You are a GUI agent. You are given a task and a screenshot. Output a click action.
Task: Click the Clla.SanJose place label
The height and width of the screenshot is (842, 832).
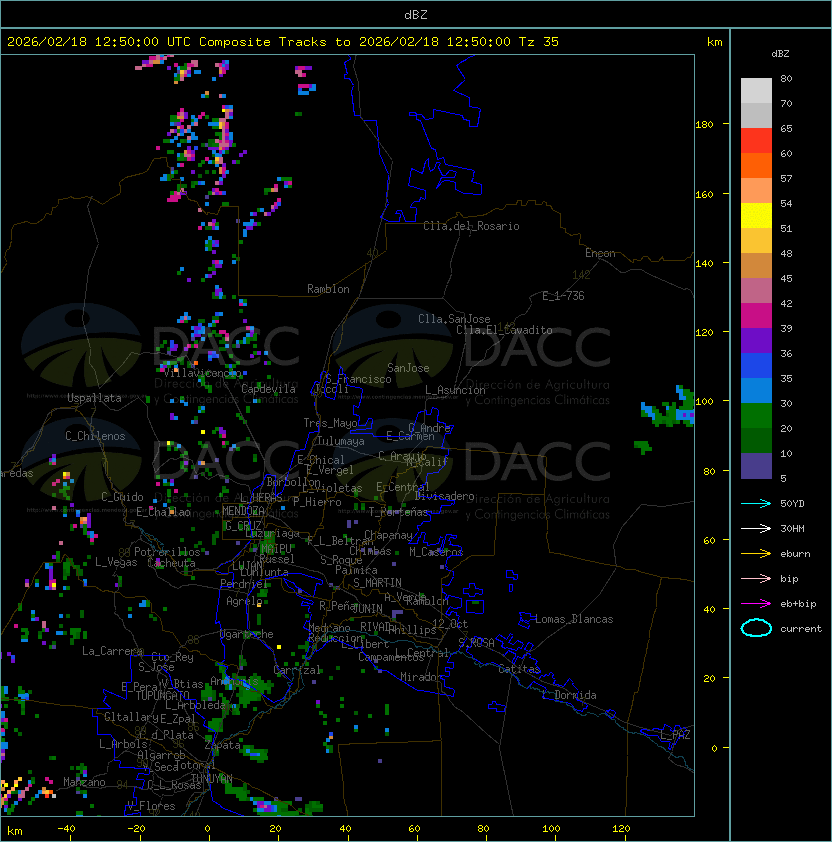tap(454, 319)
